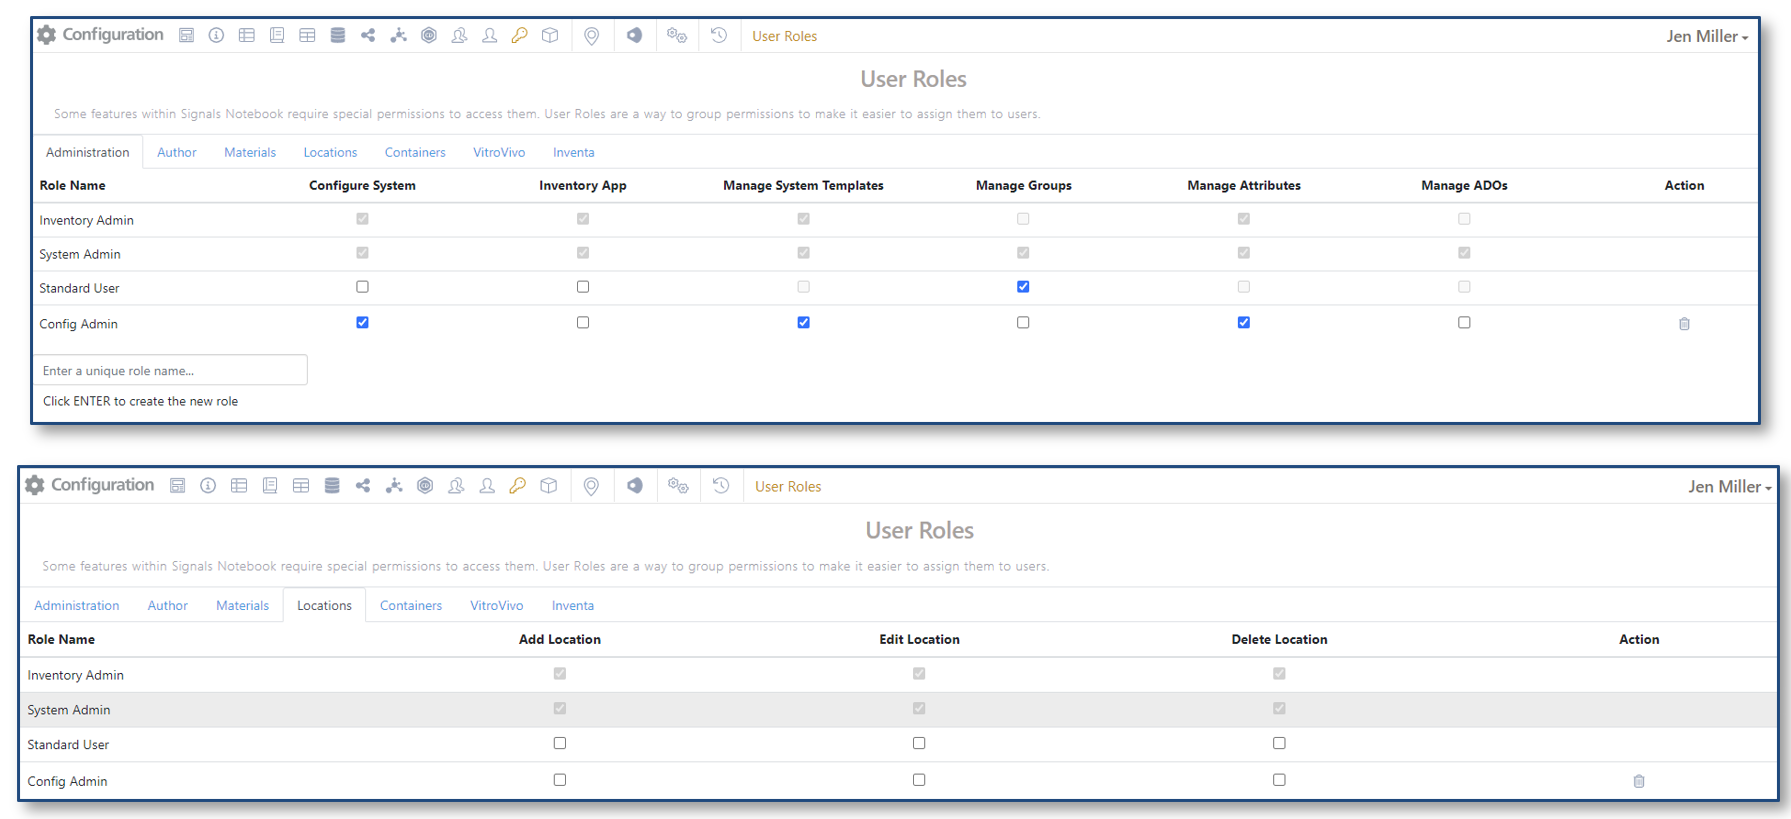Click the notebook page icon in the Administration view toolbar
This screenshot has height=819, width=1791.
tap(277, 35)
